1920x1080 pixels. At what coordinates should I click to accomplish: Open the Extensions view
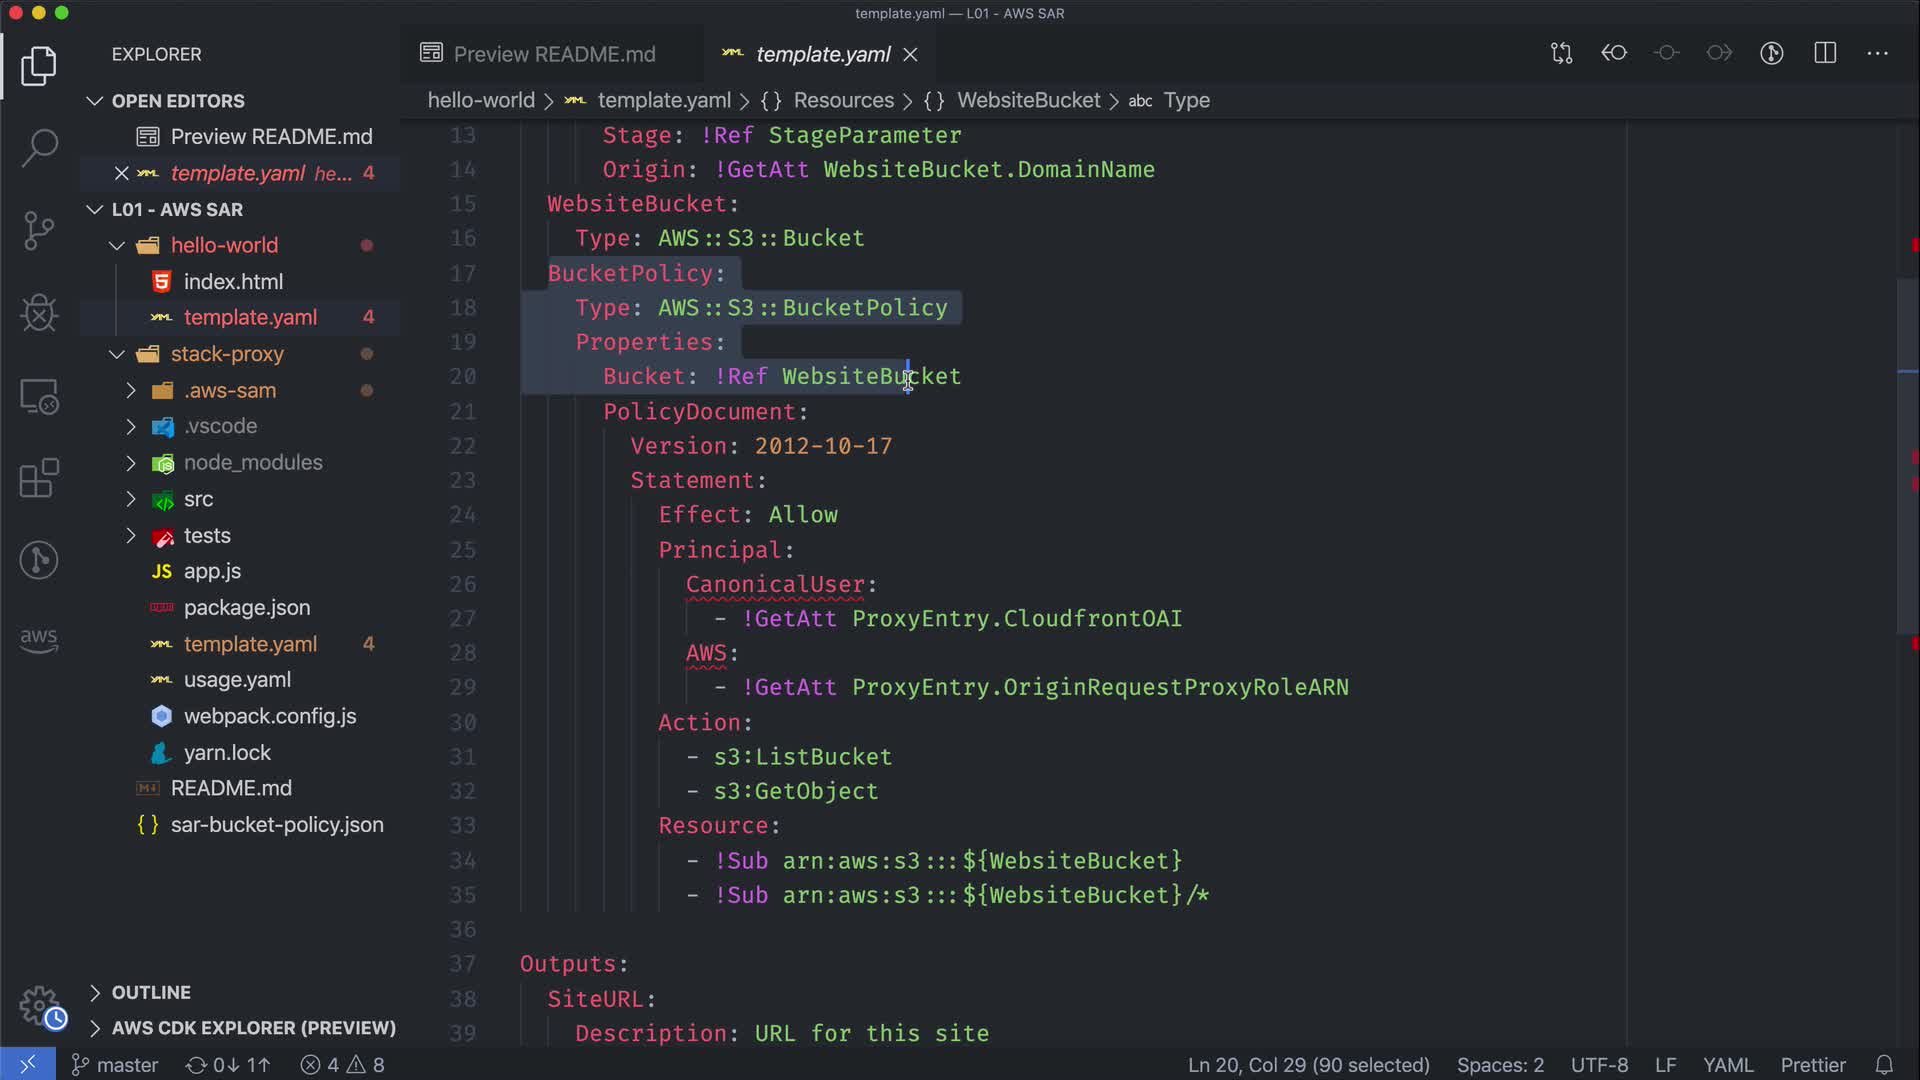(x=39, y=478)
